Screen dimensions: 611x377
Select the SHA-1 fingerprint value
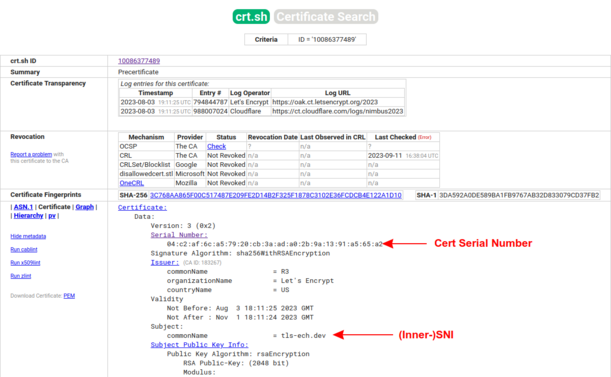click(x=519, y=195)
